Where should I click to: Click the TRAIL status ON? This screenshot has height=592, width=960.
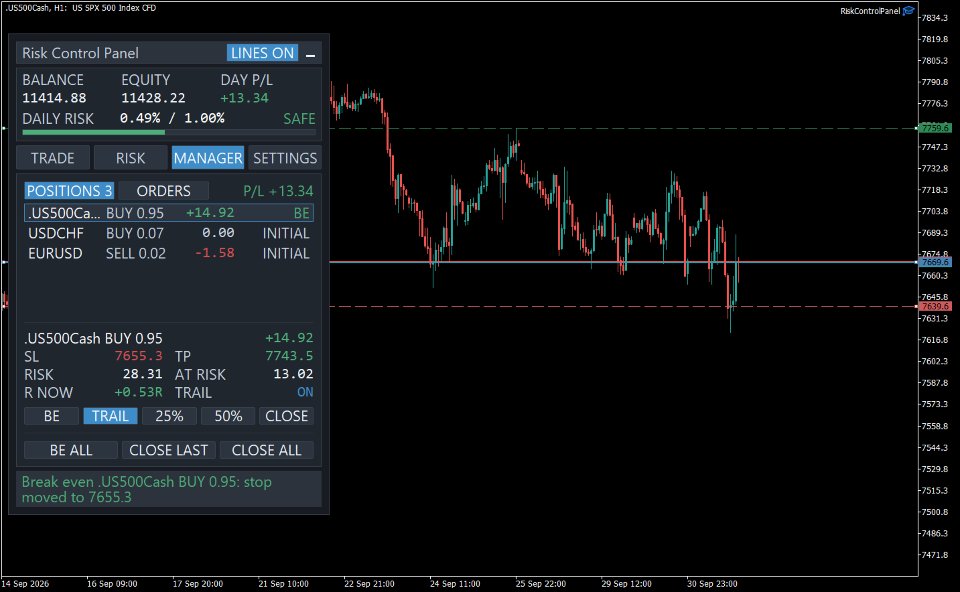[x=305, y=392]
